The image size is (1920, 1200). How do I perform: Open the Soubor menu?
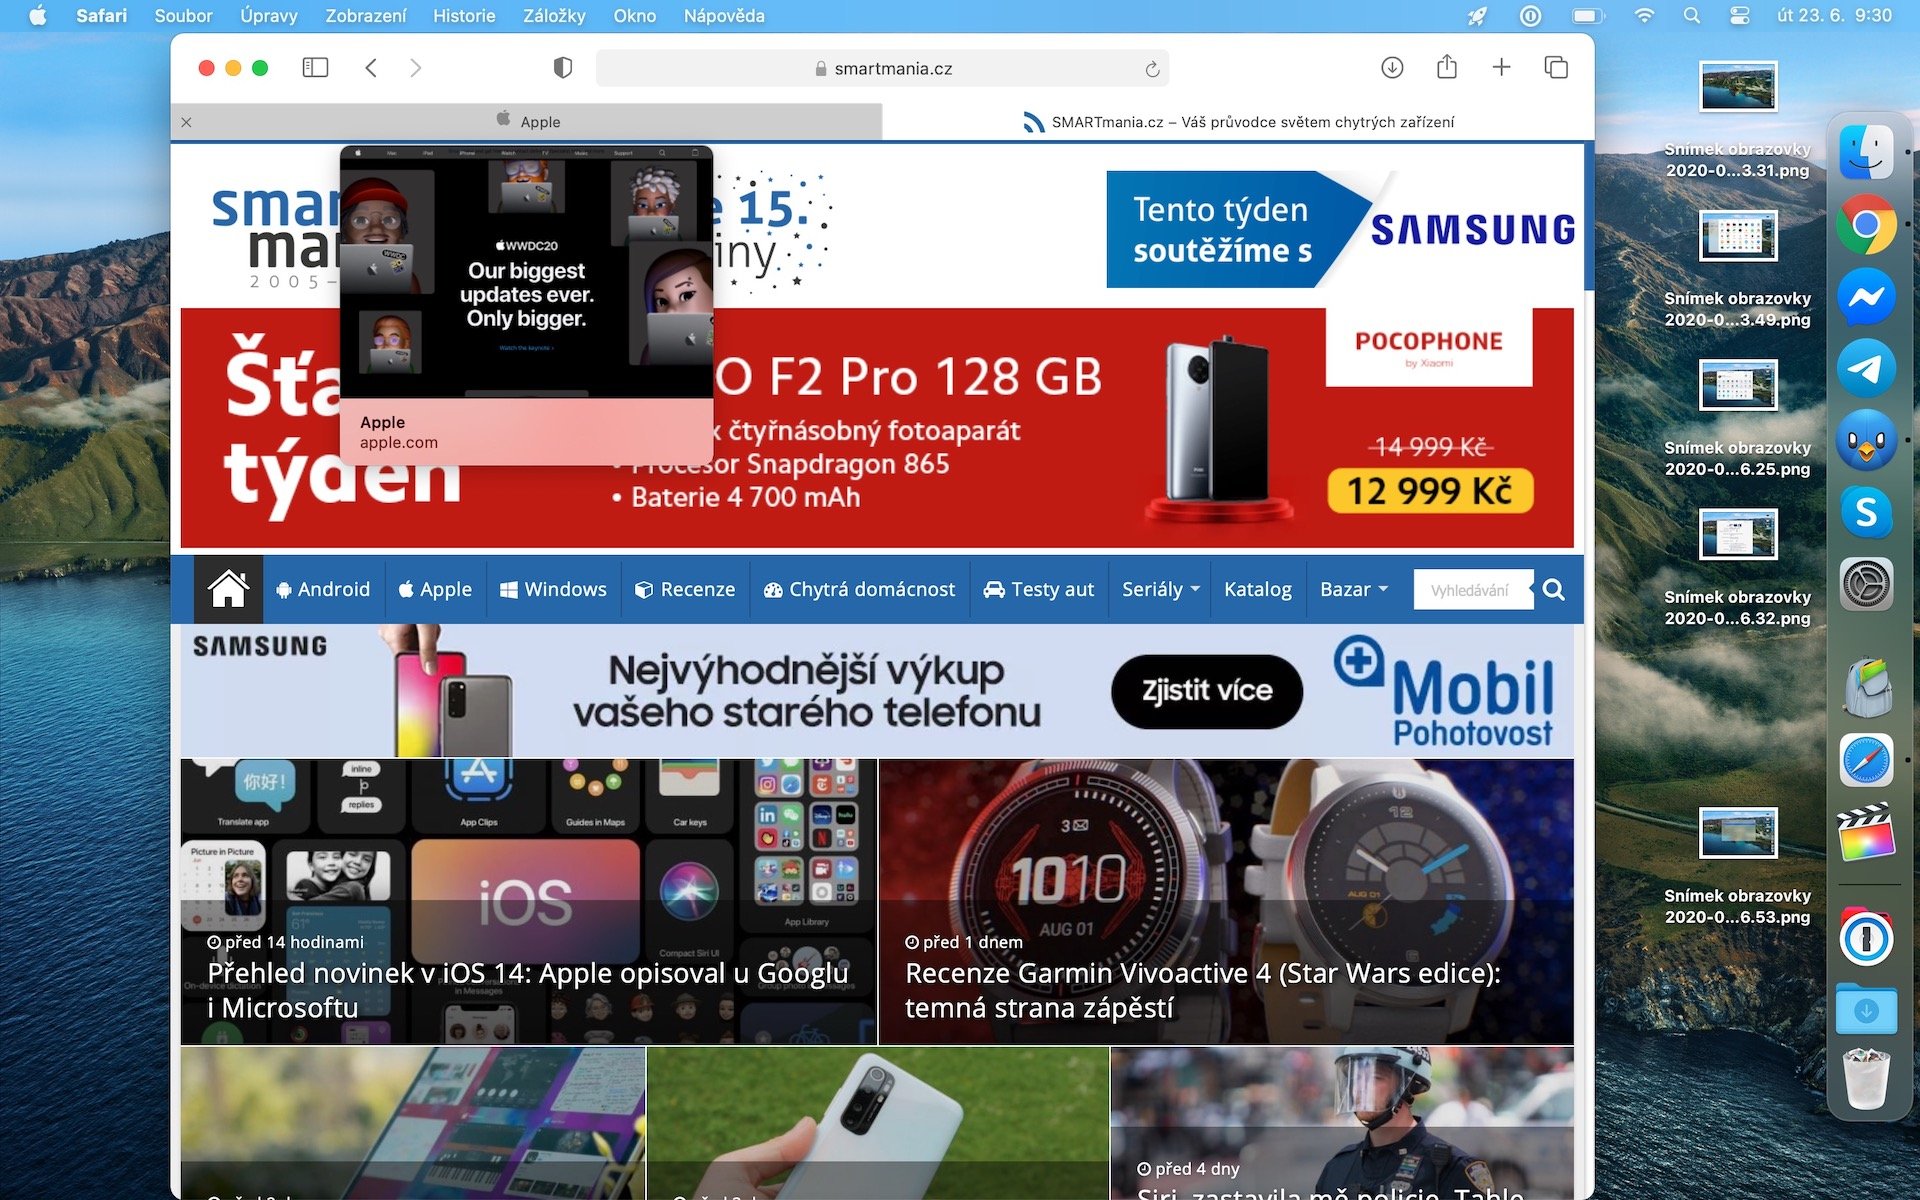(183, 16)
